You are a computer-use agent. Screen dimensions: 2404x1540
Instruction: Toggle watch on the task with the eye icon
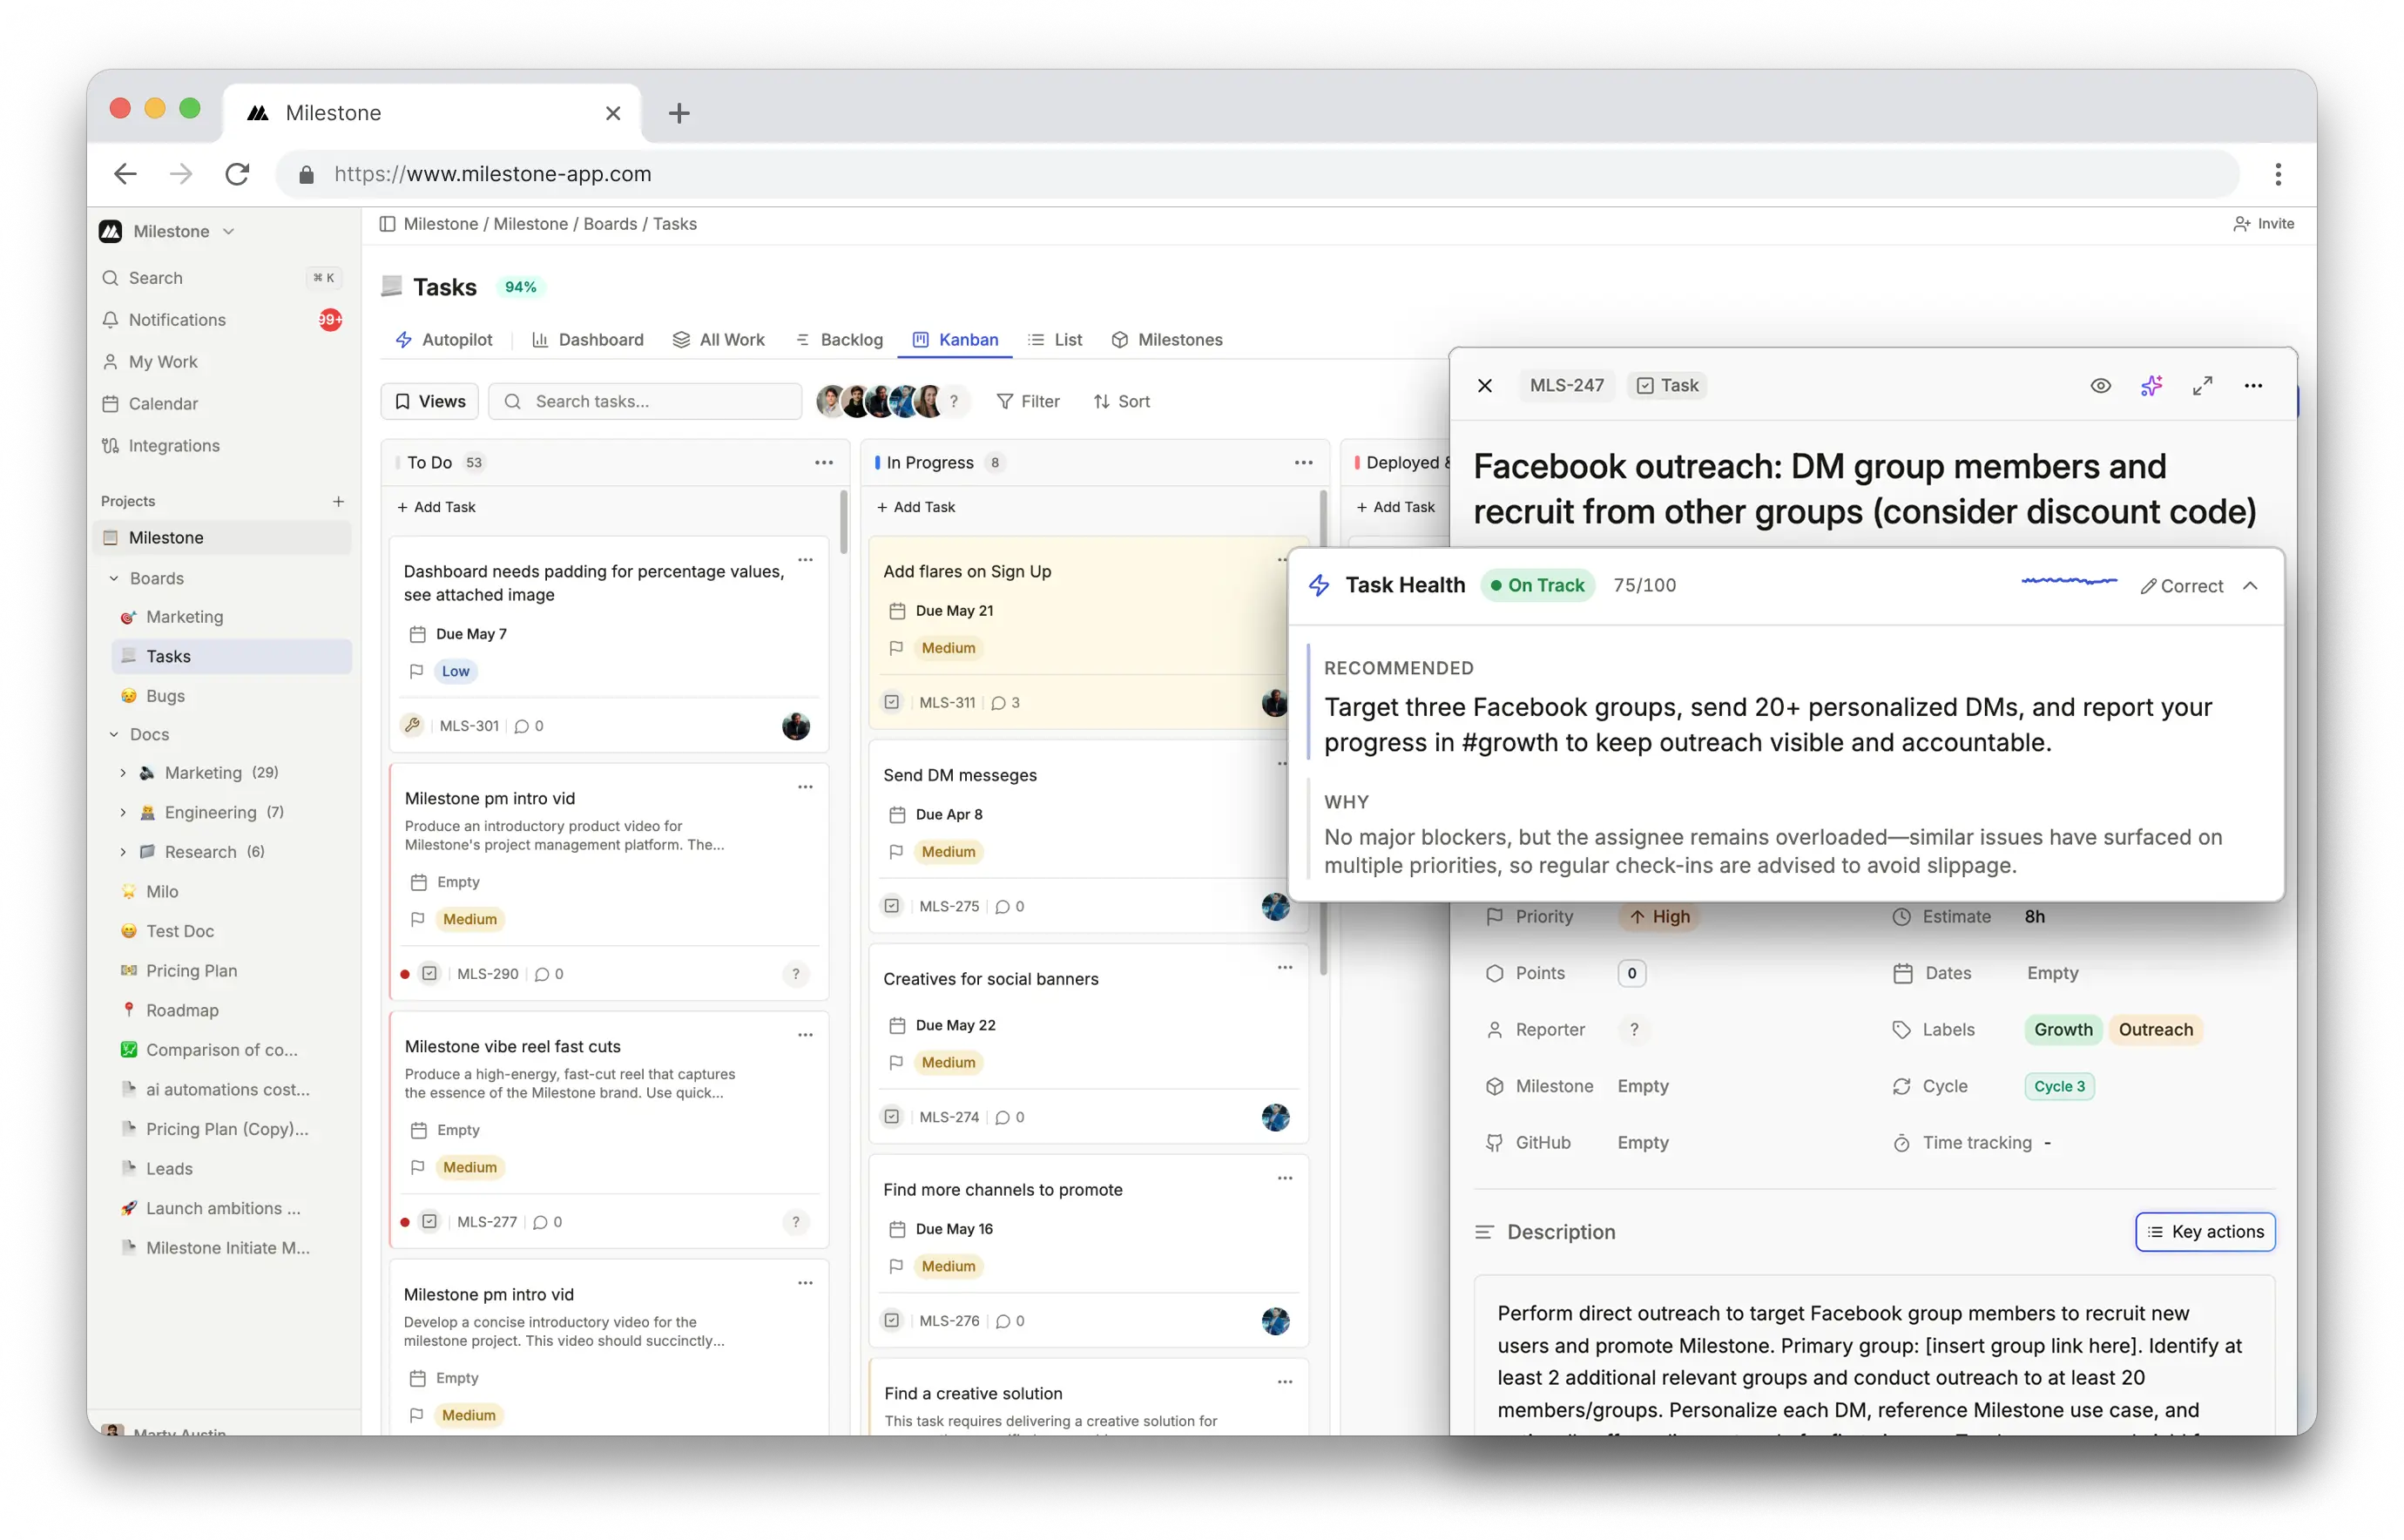point(2100,385)
